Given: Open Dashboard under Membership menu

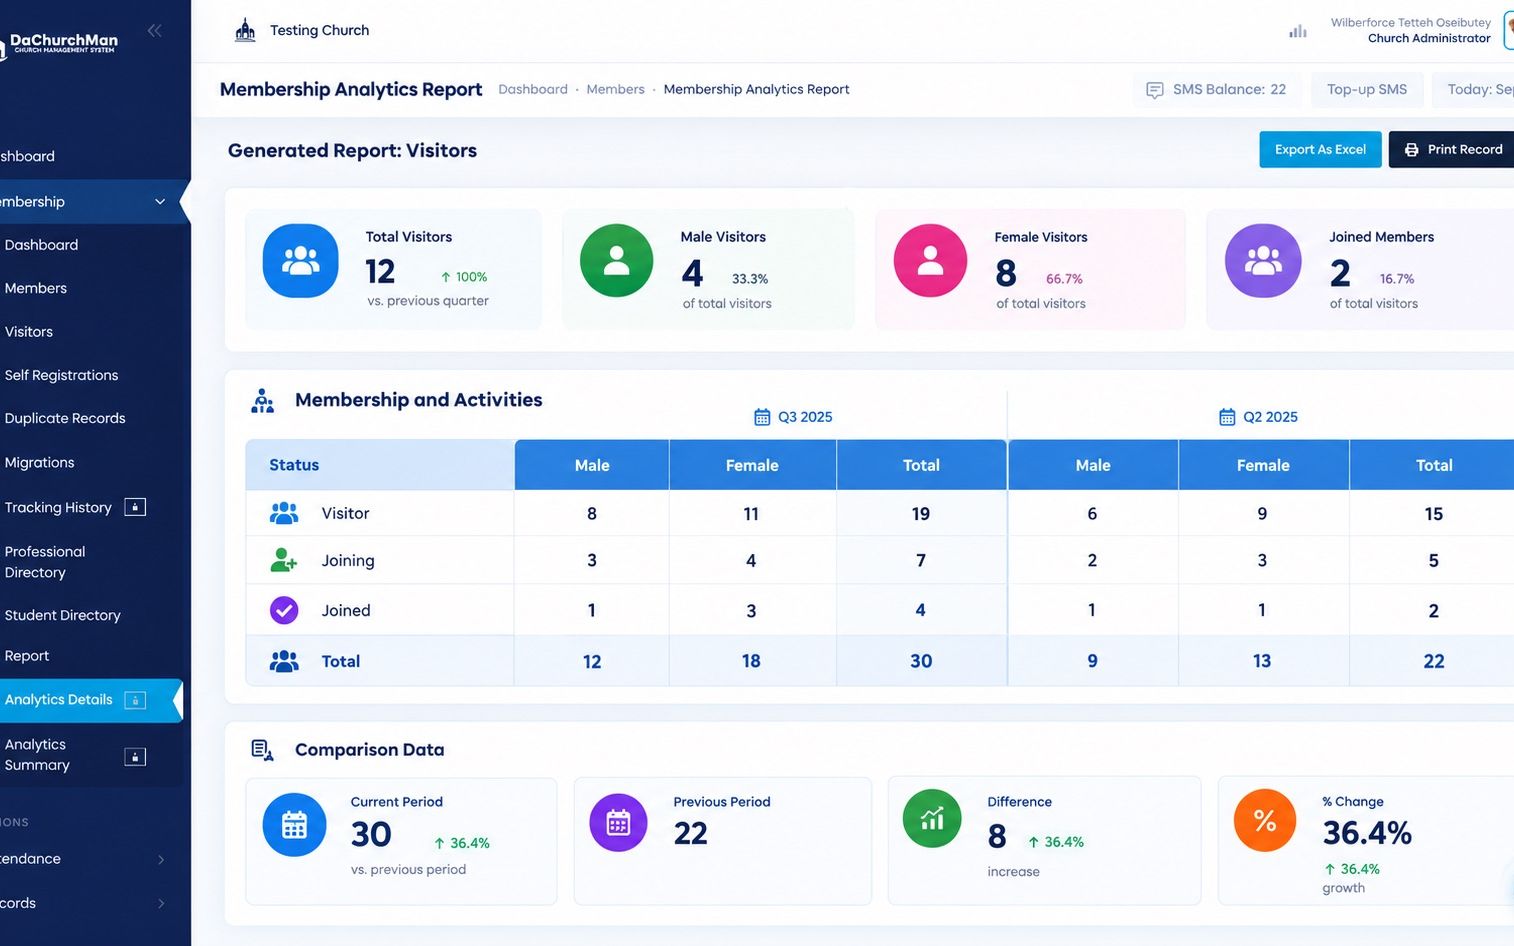Looking at the screenshot, I should click(x=41, y=245).
